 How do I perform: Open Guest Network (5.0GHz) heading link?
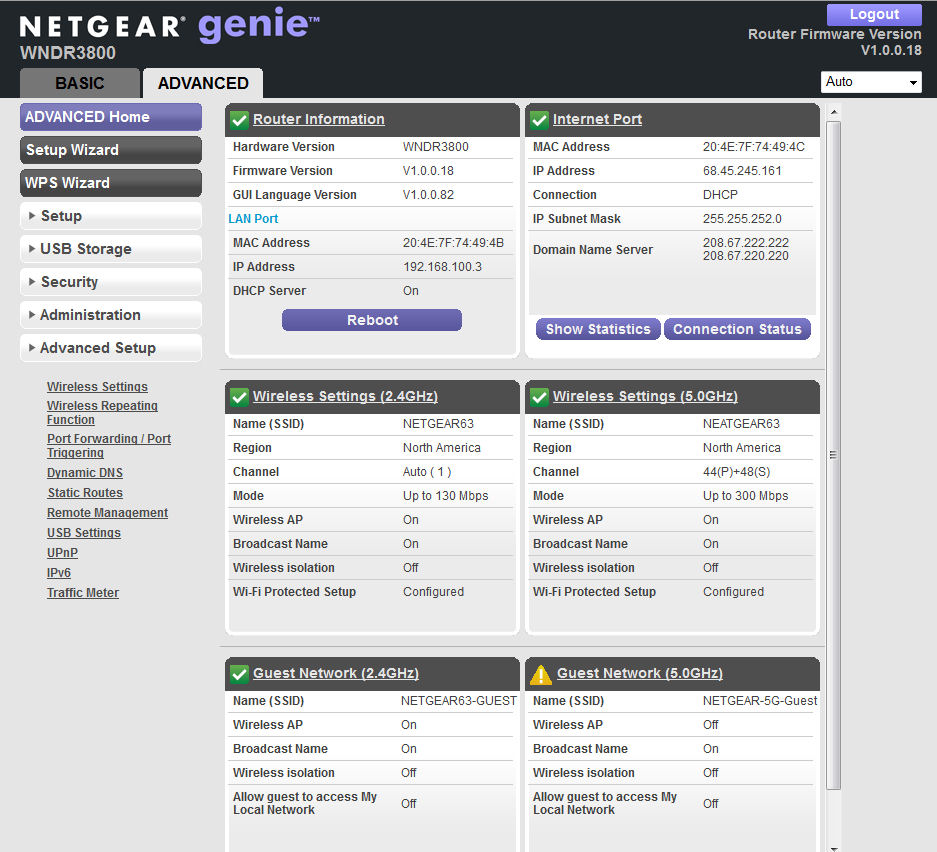(x=640, y=673)
